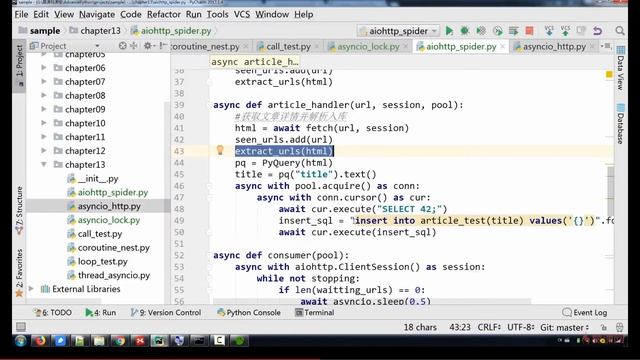
Task: Click the UTF-8 encoding status entry
Action: pyautogui.click(x=520, y=327)
